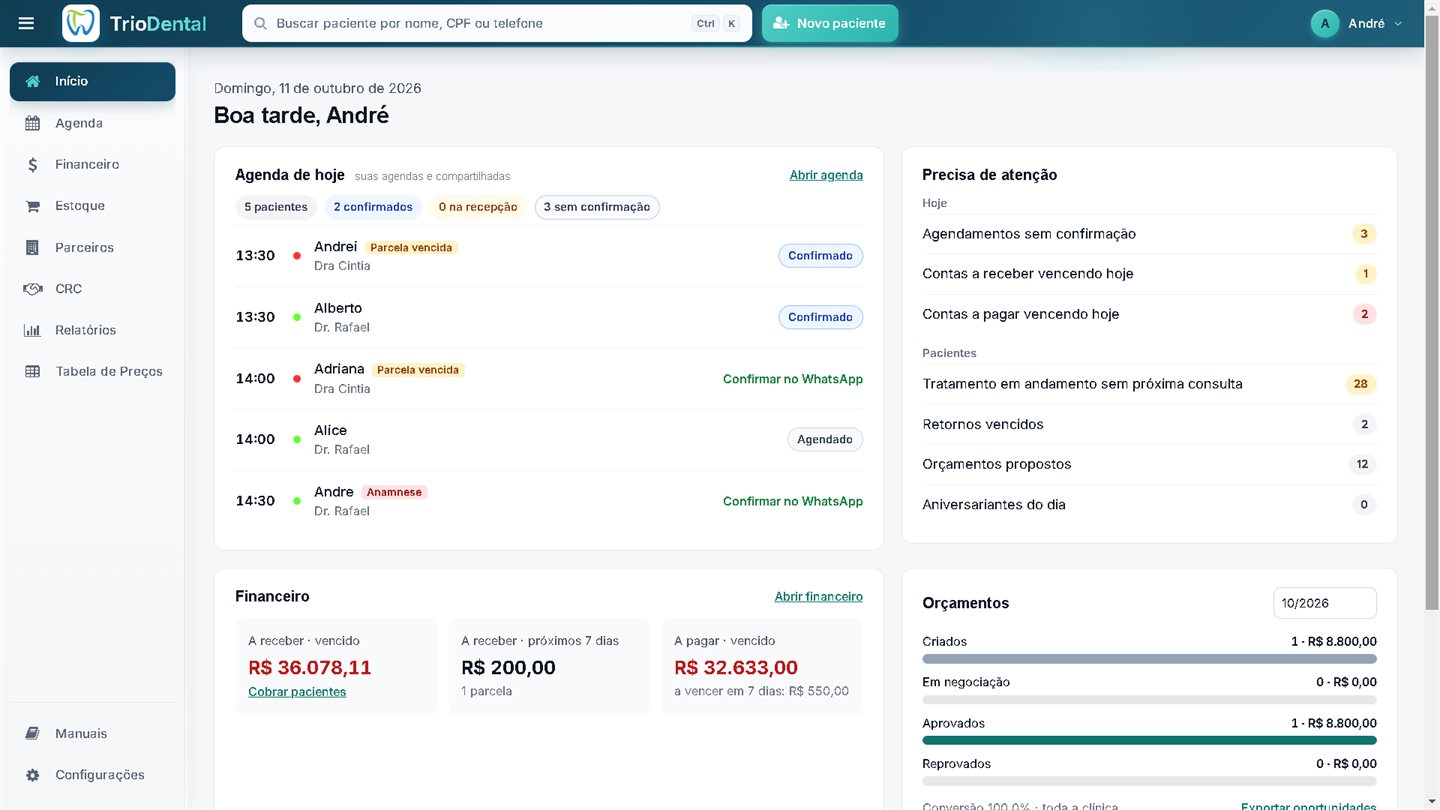Click the 0 na recepção chip
This screenshot has width=1440, height=810.
click(478, 207)
